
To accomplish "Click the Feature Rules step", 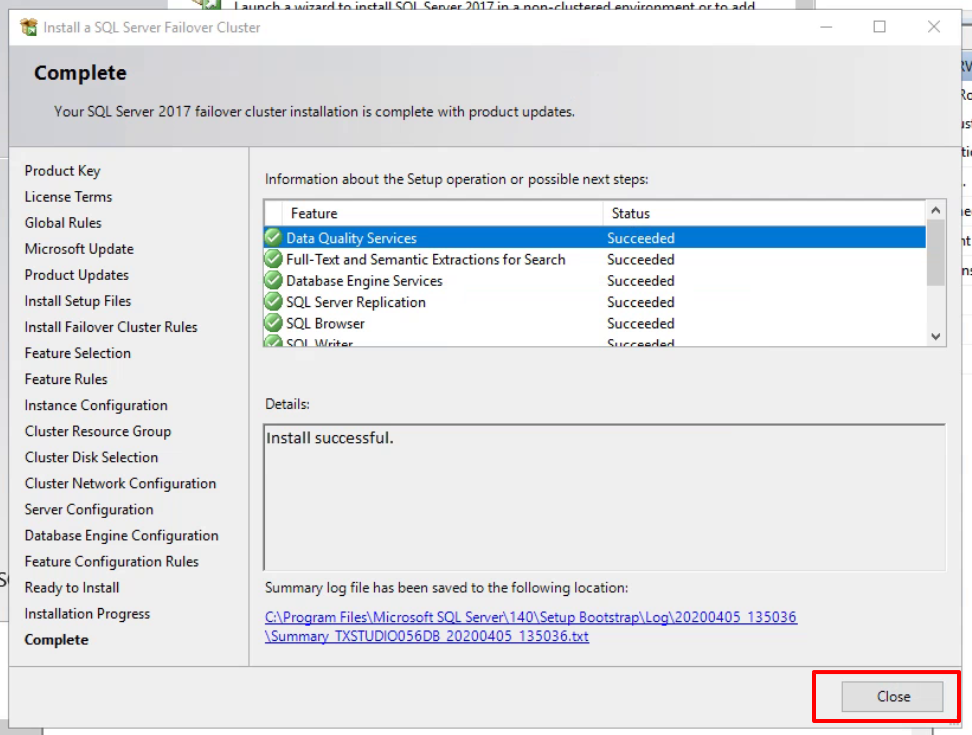I will click(66, 379).
